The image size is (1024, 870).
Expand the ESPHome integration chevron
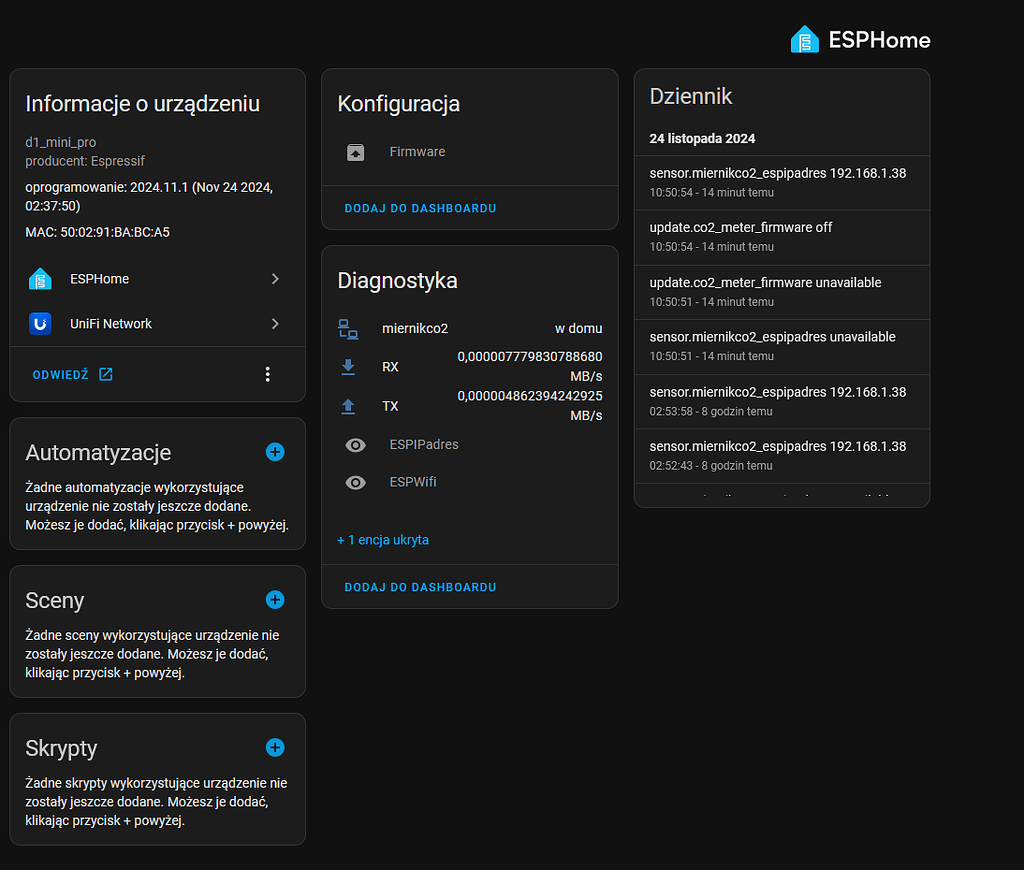(274, 279)
